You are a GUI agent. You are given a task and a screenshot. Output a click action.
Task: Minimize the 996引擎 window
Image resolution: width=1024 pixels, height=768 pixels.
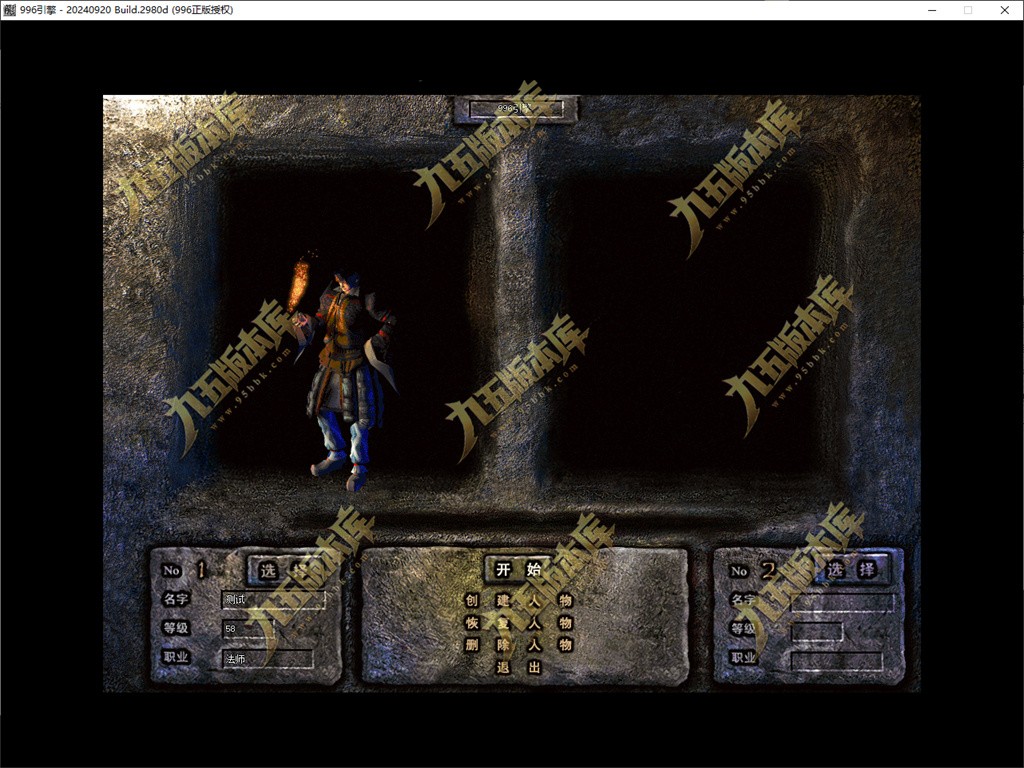click(x=933, y=10)
